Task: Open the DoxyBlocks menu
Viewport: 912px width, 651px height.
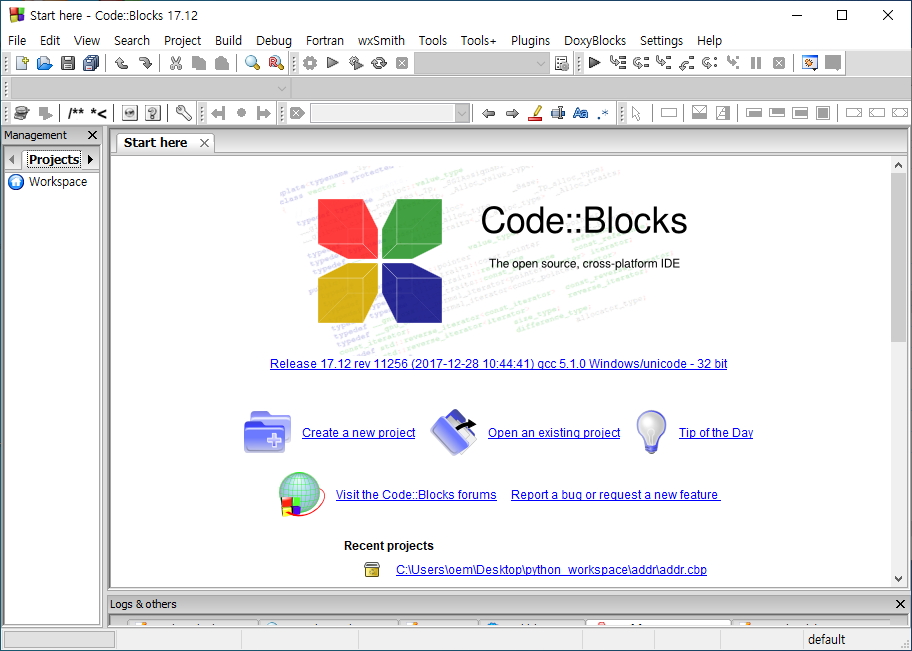Action: click(x=594, y=40)
